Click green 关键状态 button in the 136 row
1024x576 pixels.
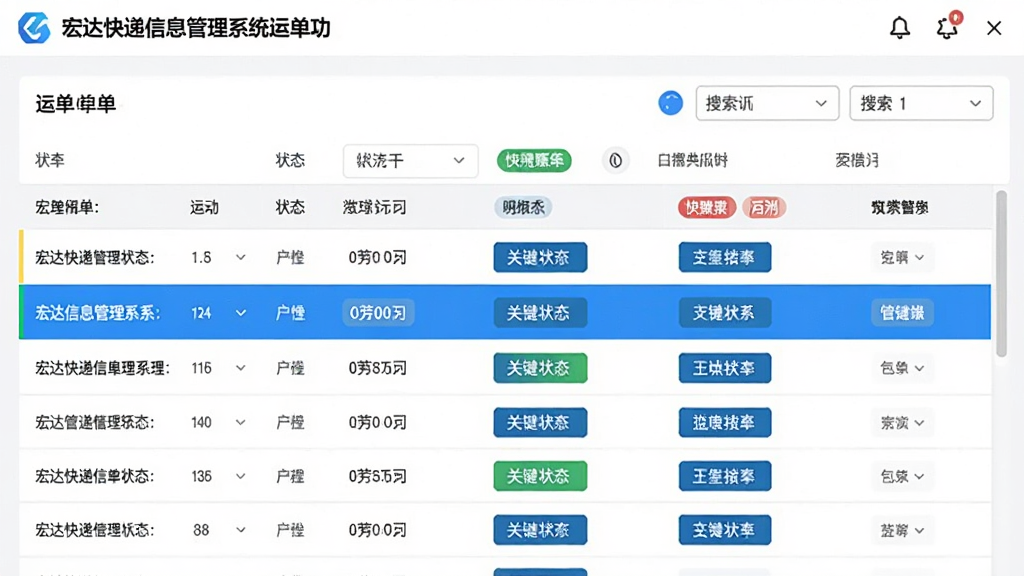point(540,476)
